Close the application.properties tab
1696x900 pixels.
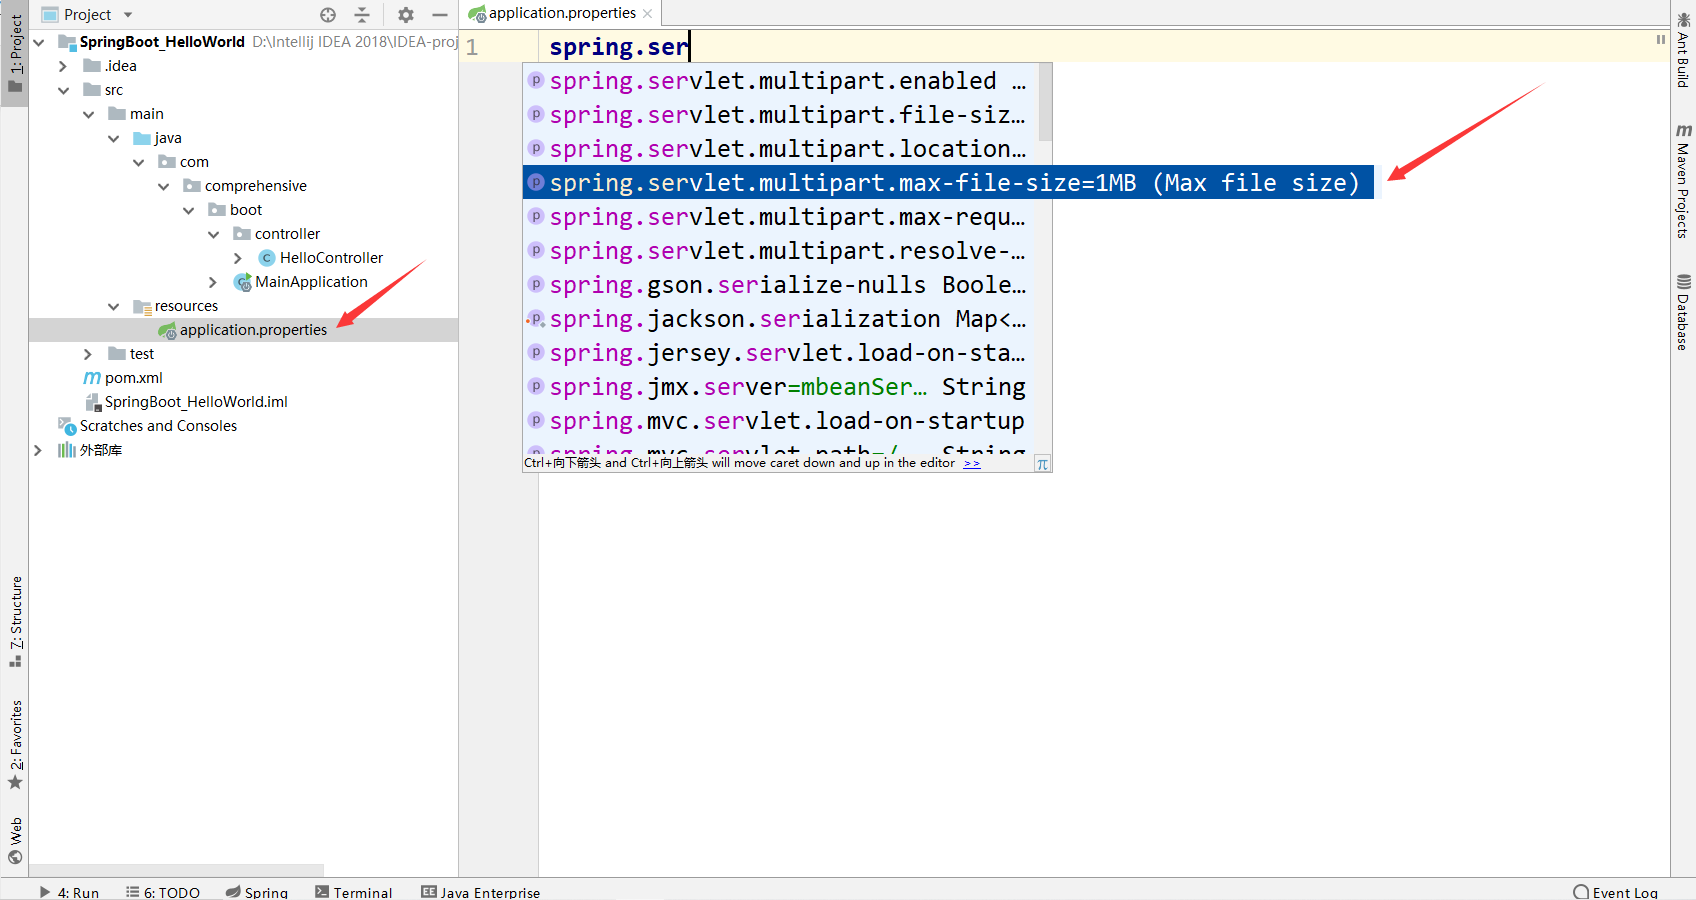(x=648, y=14)
